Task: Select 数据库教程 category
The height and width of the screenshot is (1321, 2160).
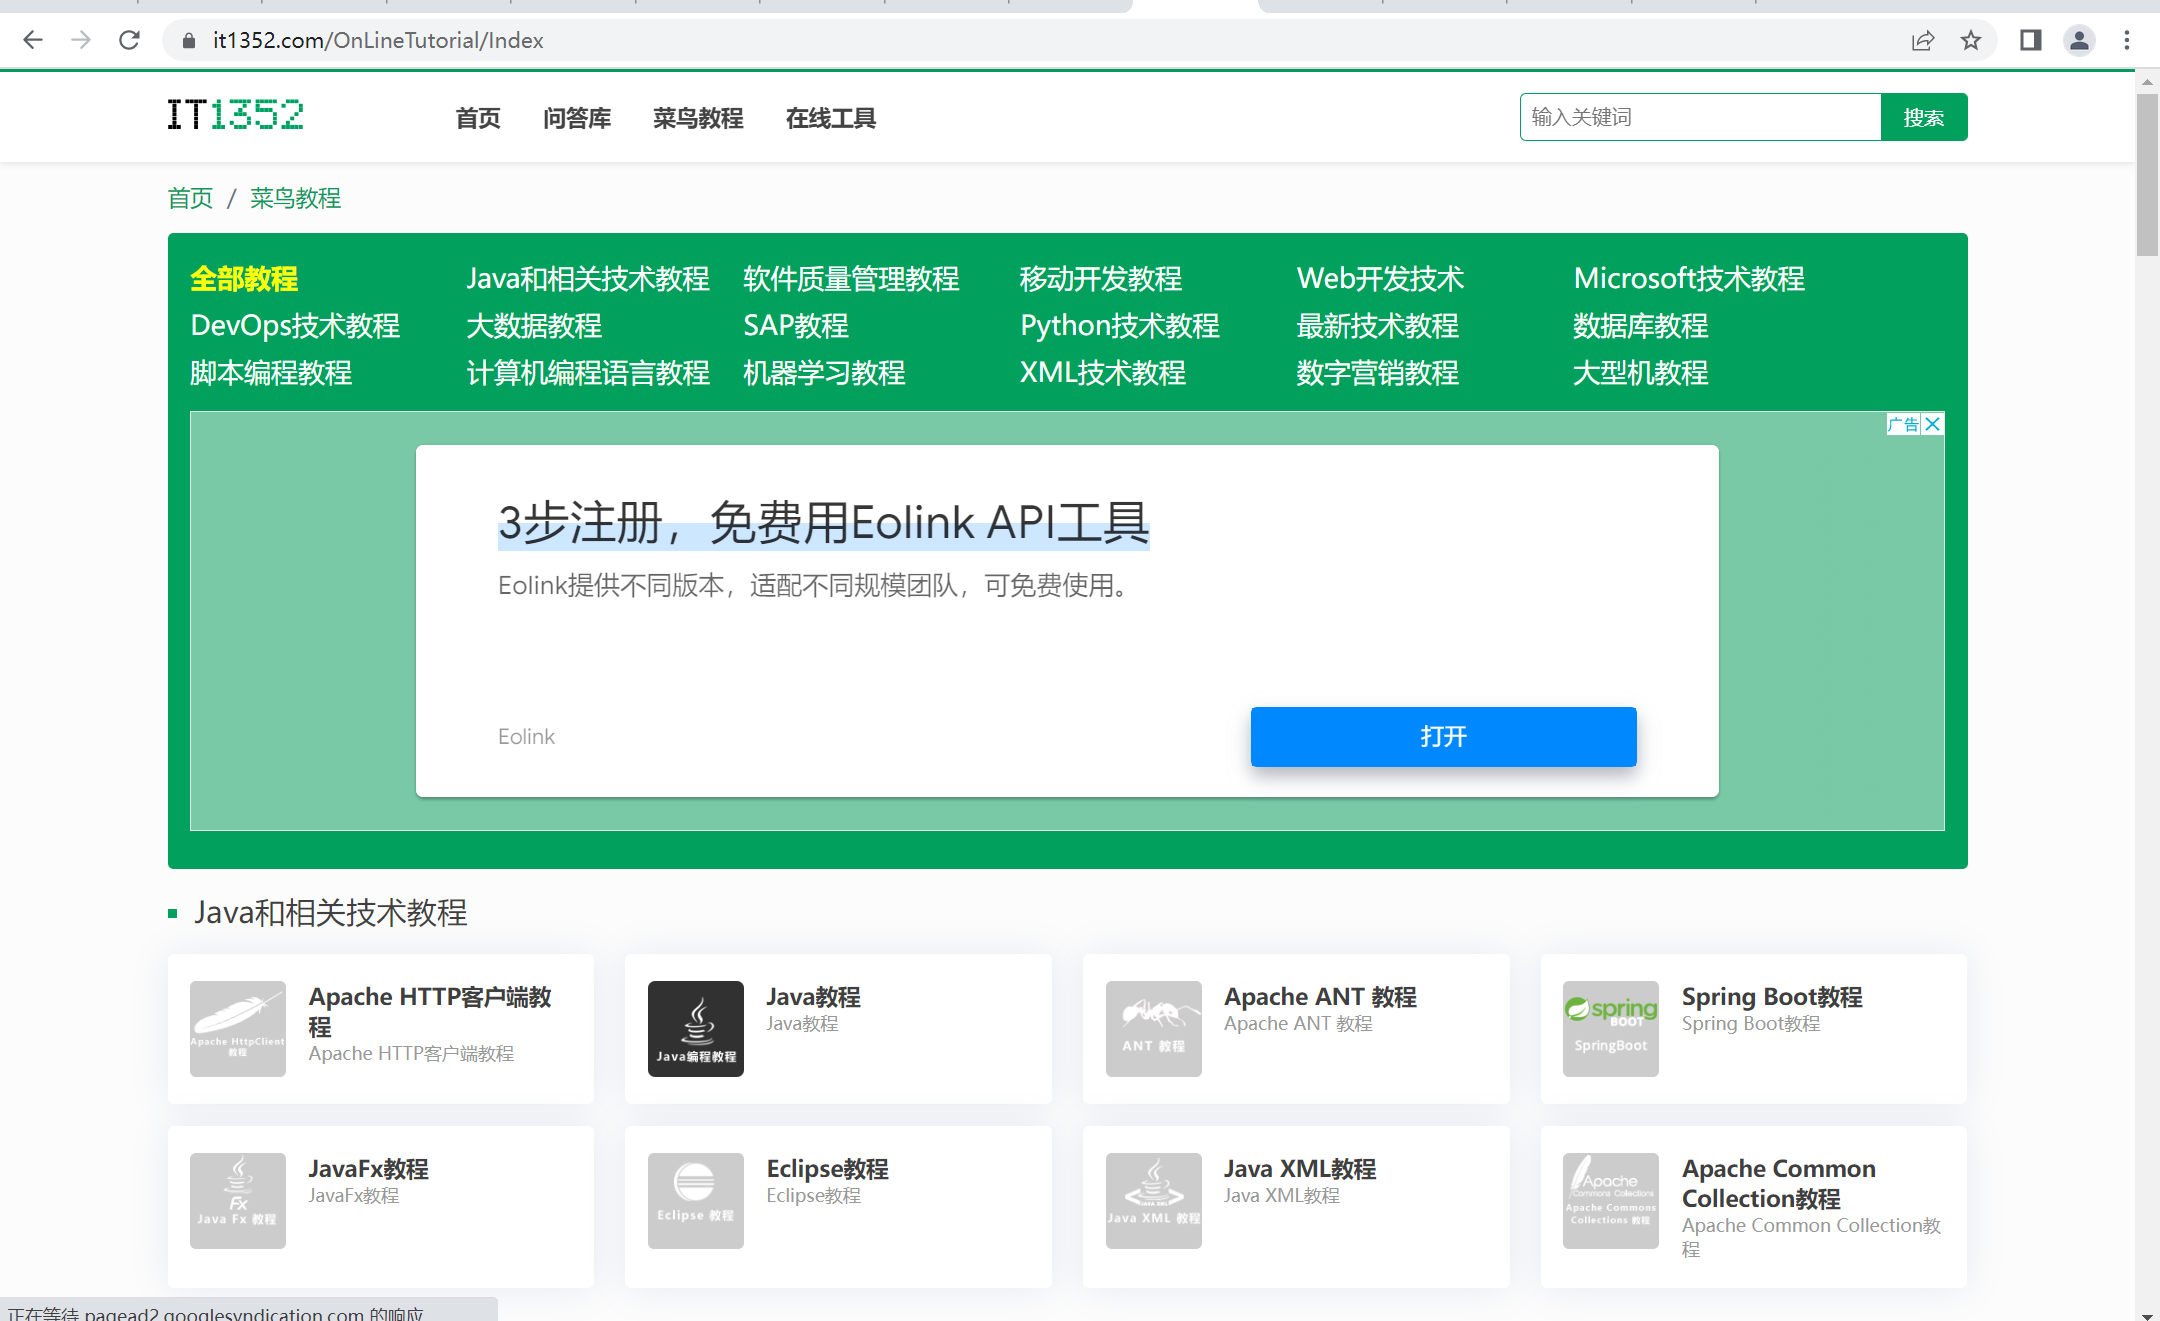Action: [1641, 326]
